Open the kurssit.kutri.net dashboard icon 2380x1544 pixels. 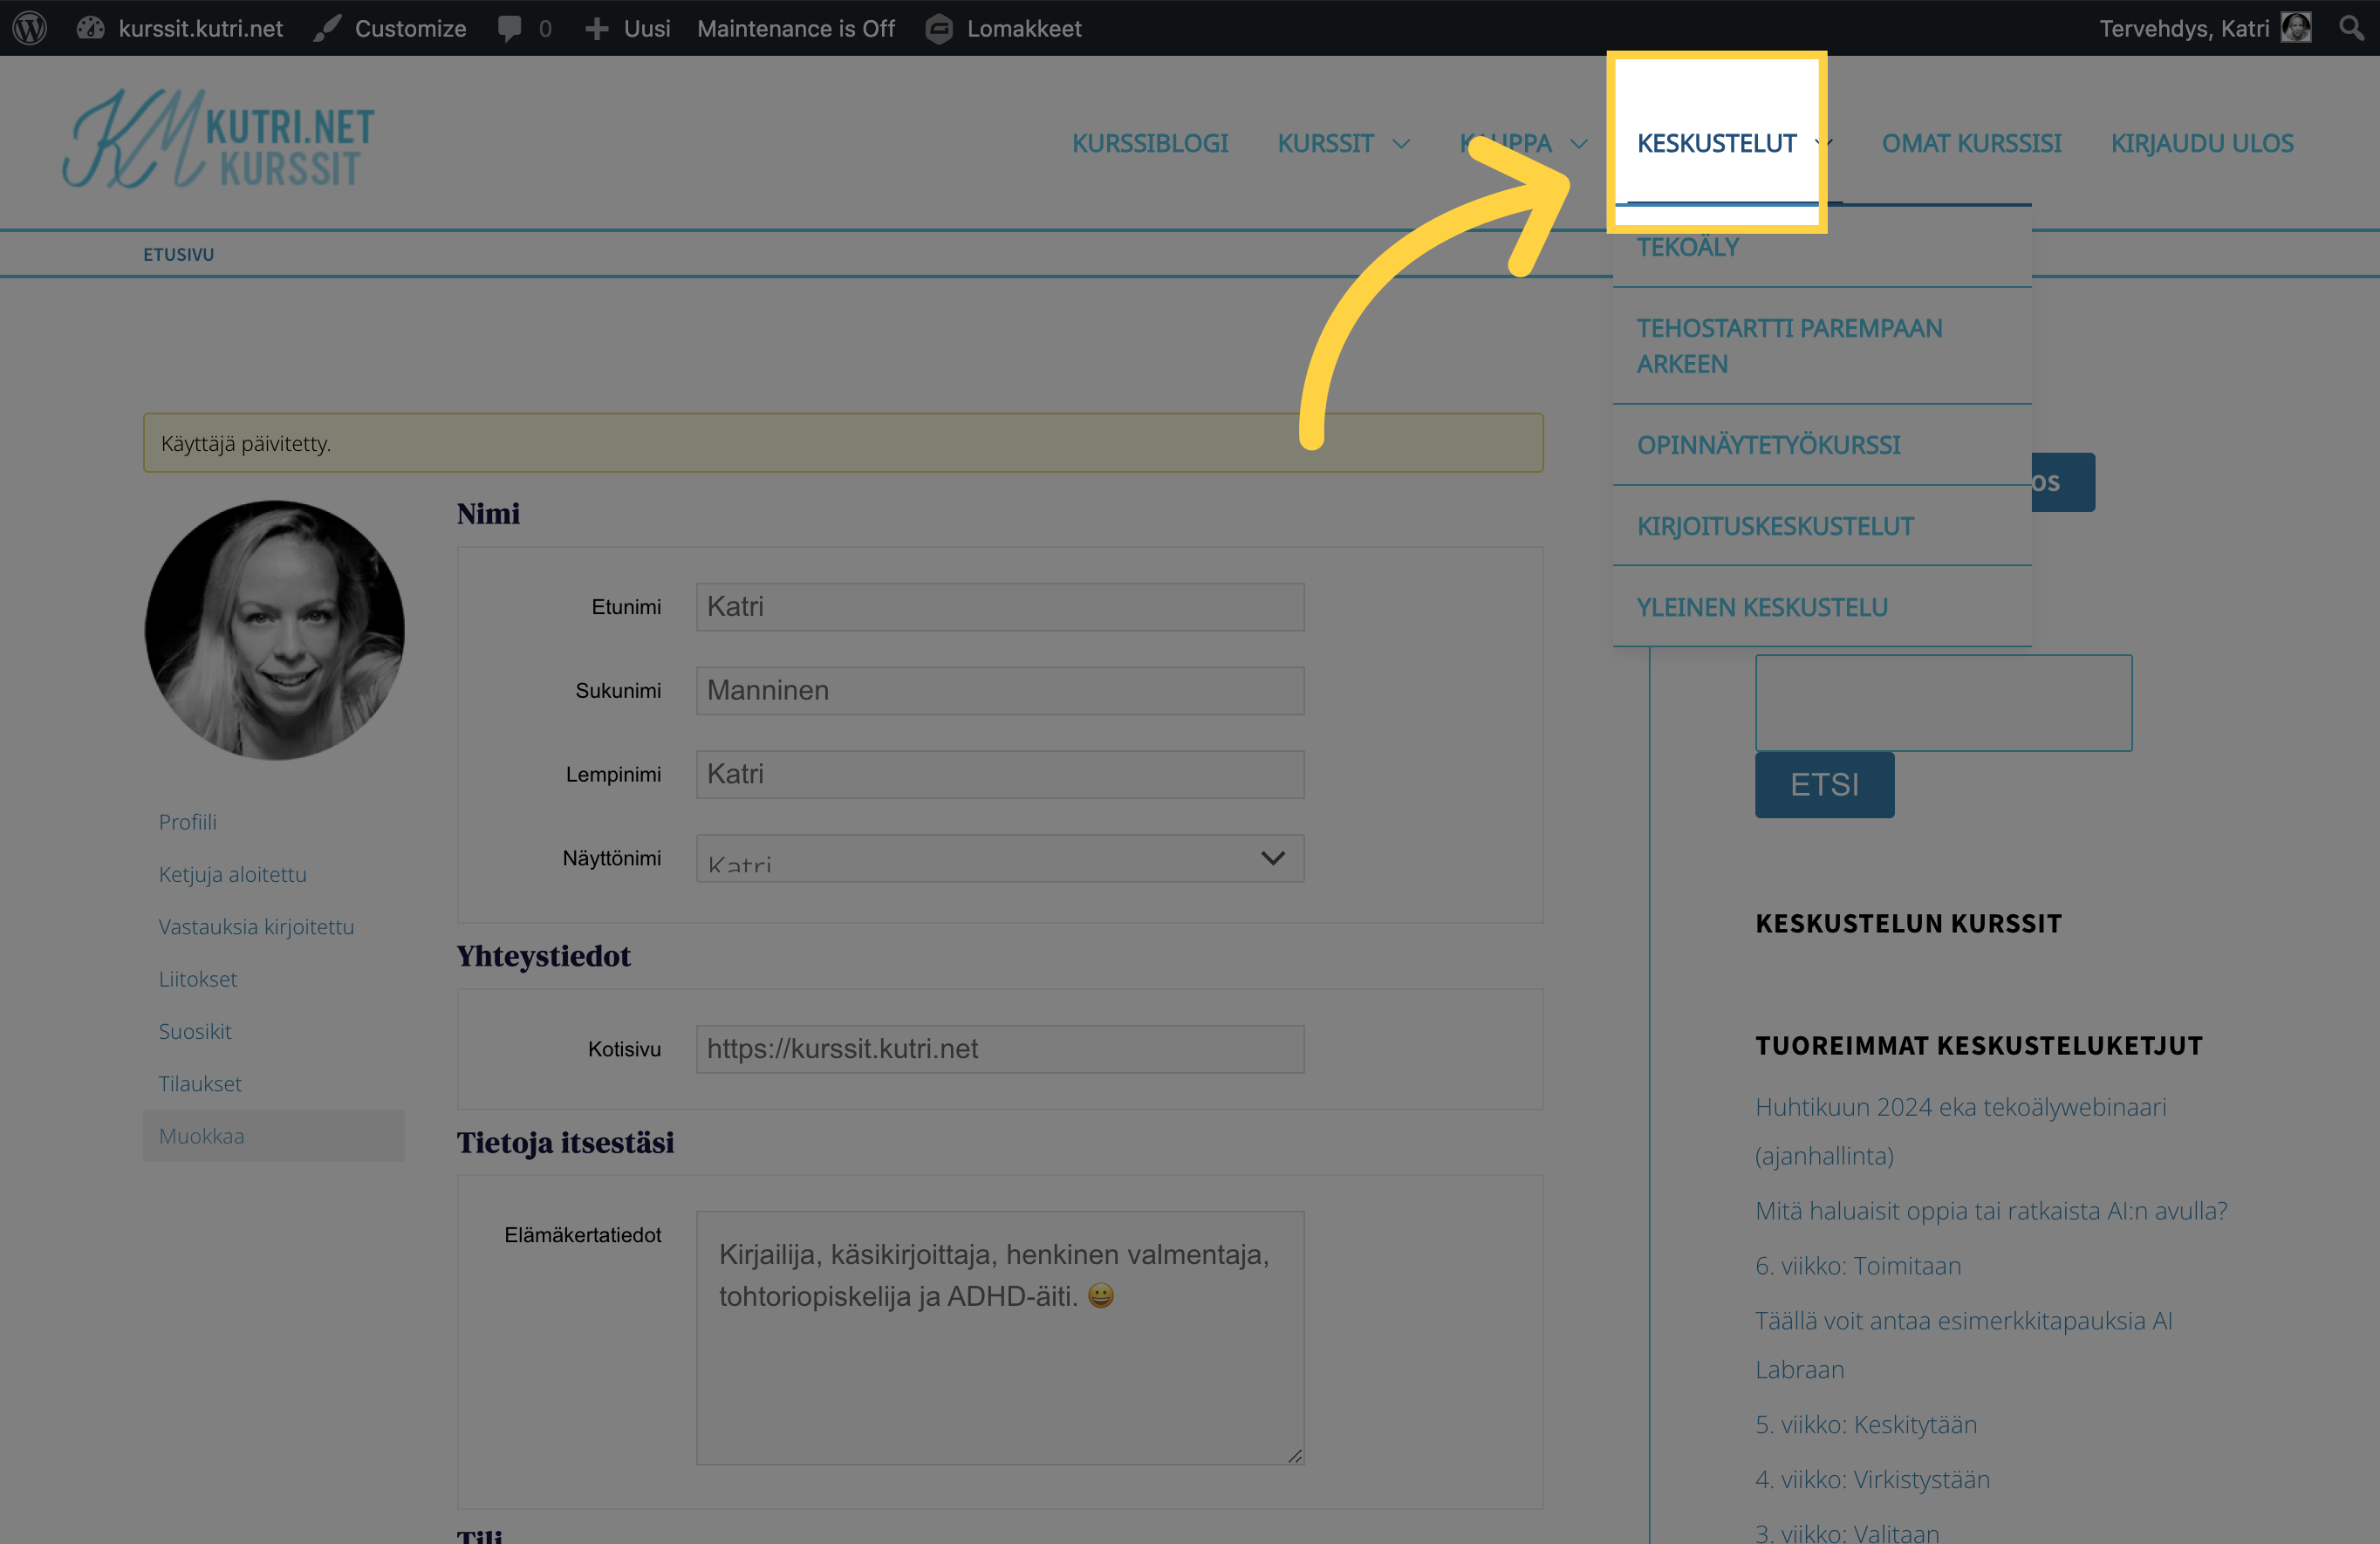point(91,28)
